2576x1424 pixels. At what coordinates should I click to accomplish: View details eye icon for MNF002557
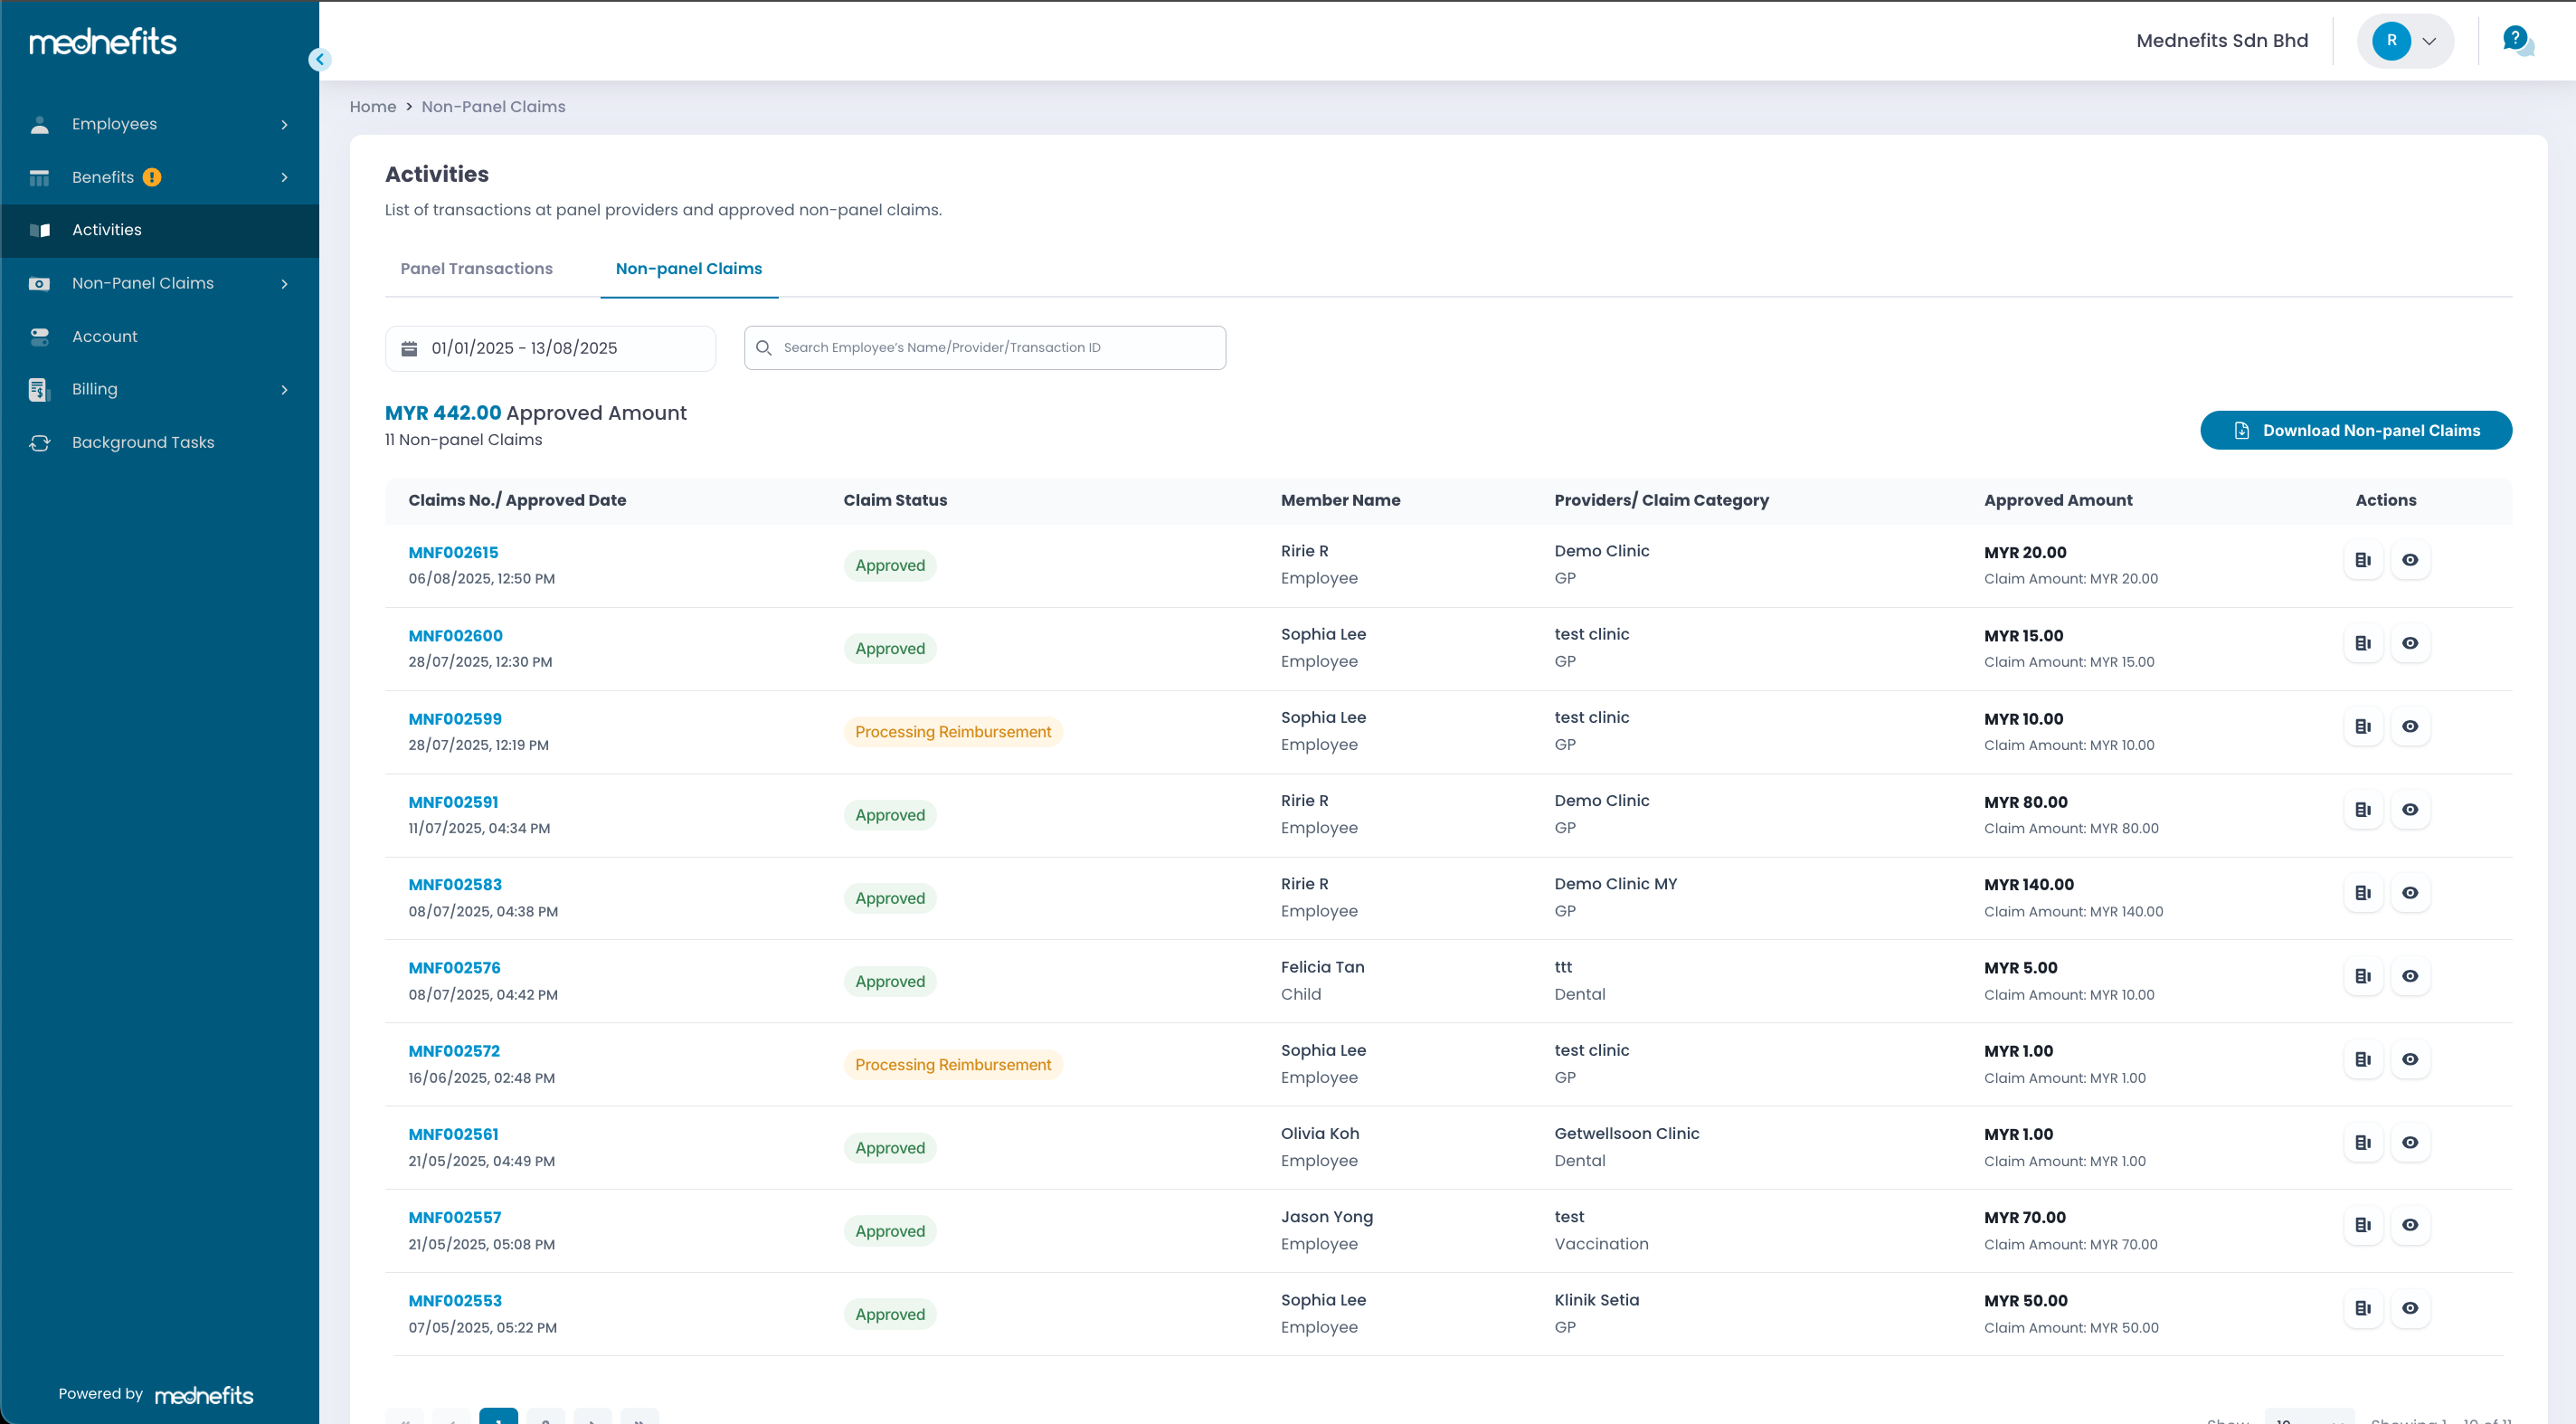(2410, 1225)
